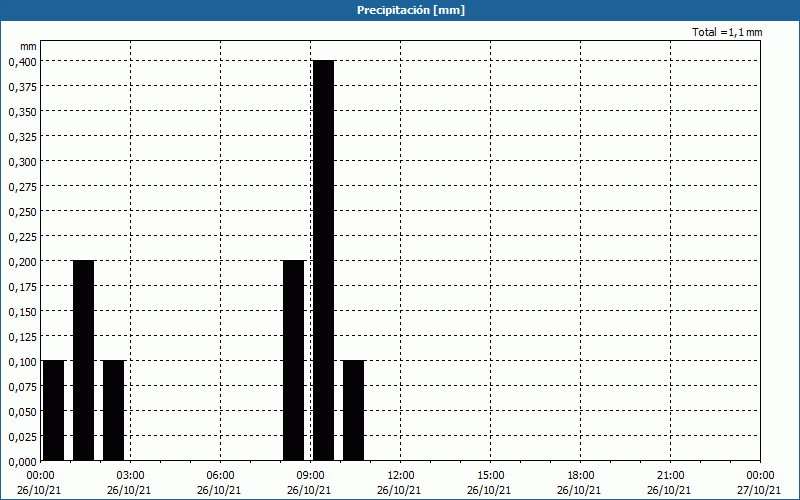The width and height of the screenshot is (800, 500).
Task: Click the 0,000 y-axis label
Action: [23, 462]
